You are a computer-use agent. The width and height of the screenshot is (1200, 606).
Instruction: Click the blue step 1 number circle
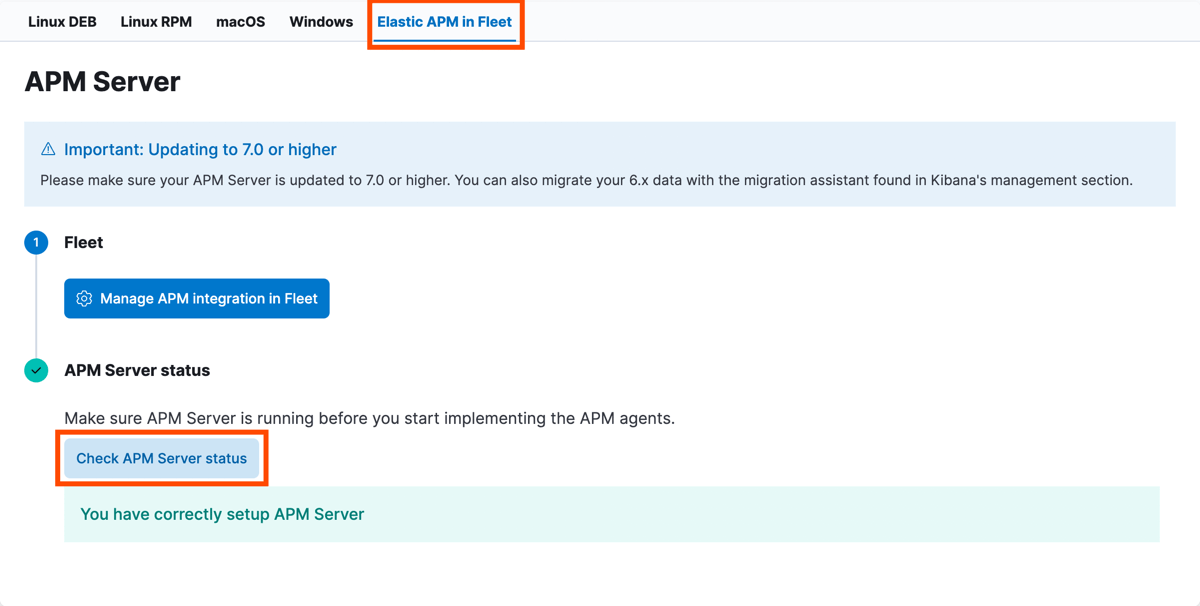point(36,242)
